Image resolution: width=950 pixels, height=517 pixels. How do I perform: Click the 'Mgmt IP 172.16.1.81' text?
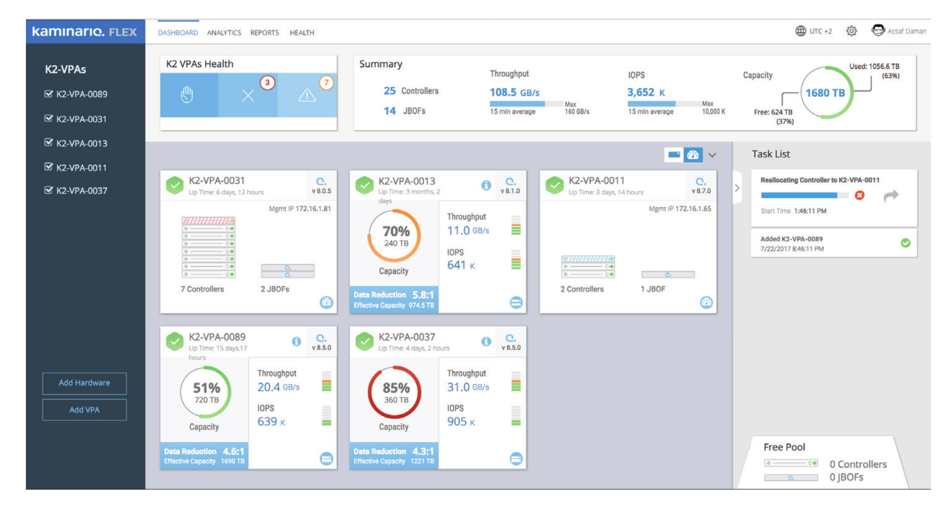click(x=300, y=208)
